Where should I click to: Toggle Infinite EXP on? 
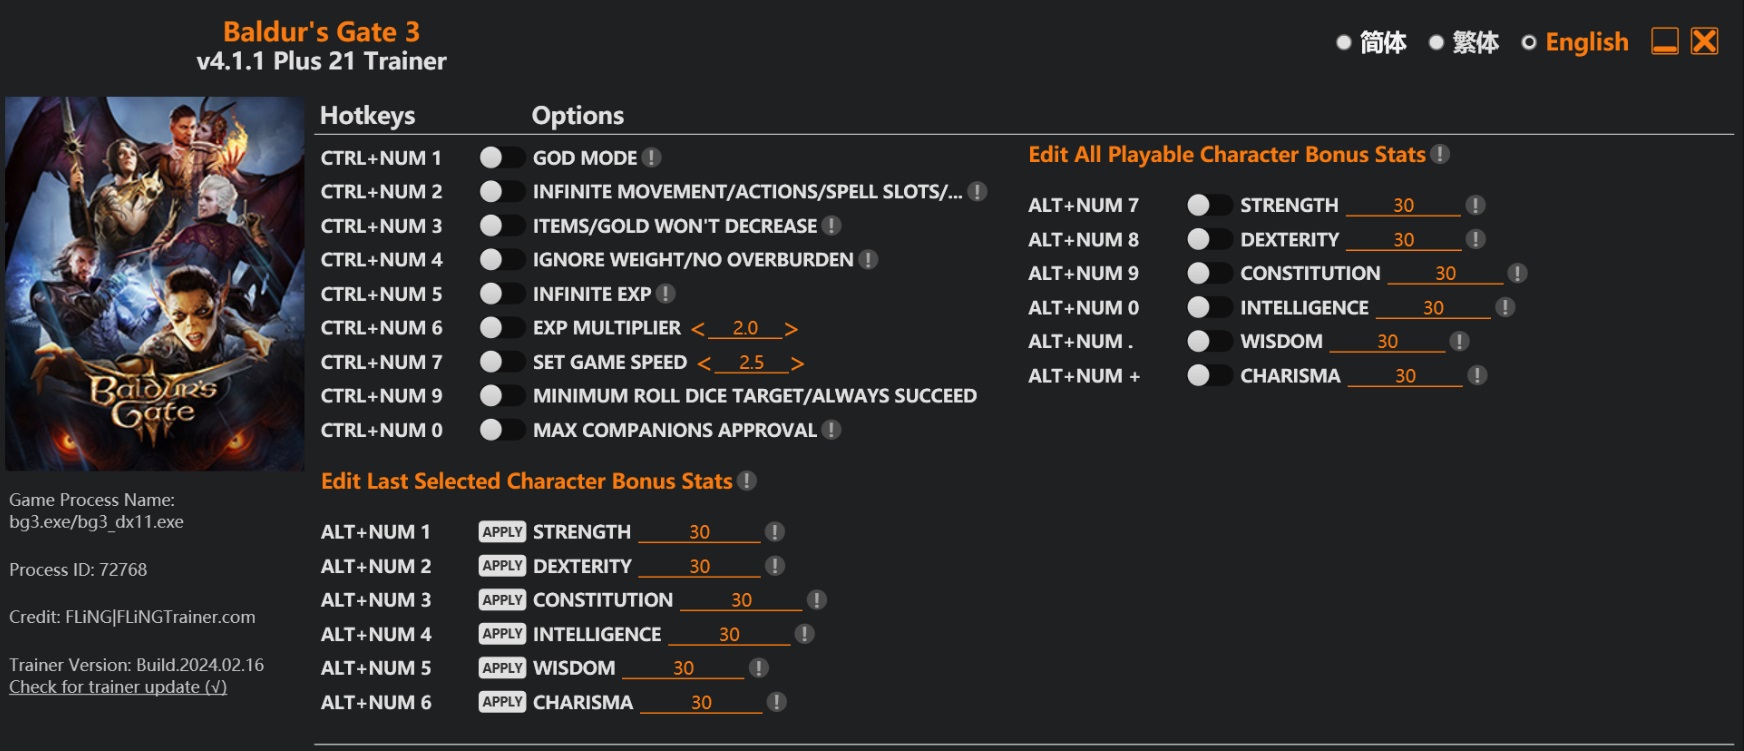pyautogui.click(x=501, y=294)
